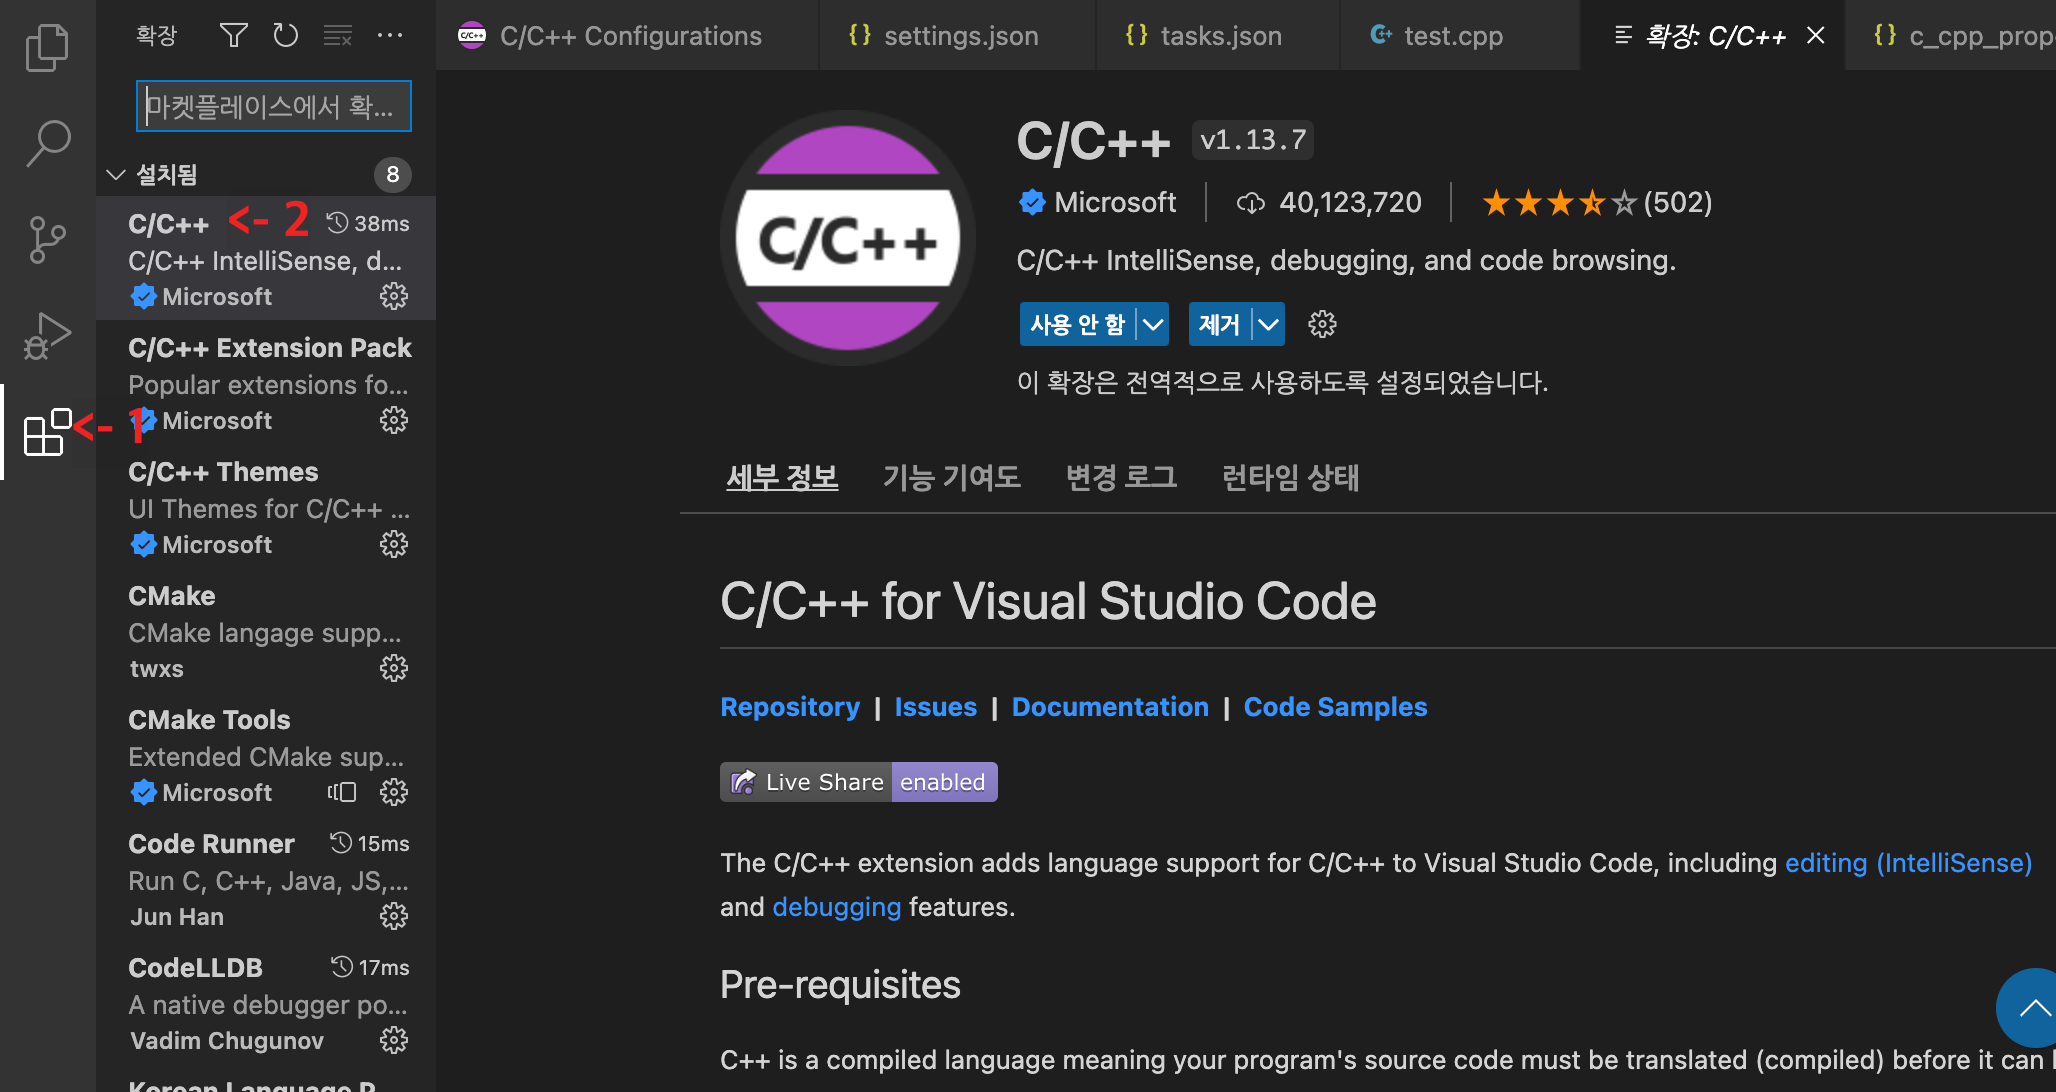Click the extensions filter funnel icon

click(233, 36)
